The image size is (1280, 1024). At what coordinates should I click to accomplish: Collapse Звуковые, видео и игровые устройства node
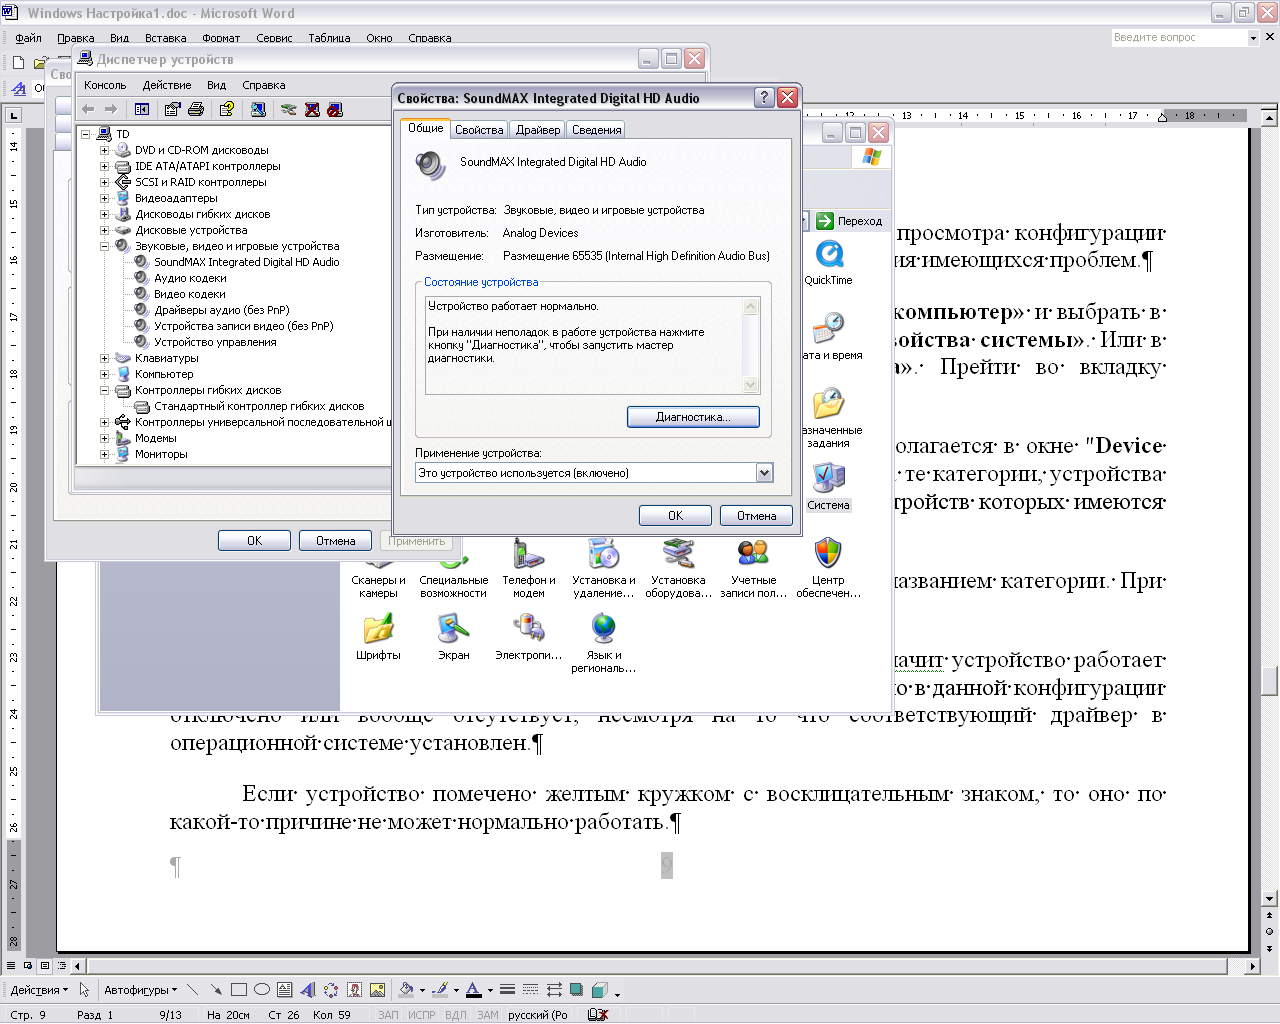pos(104,246)
